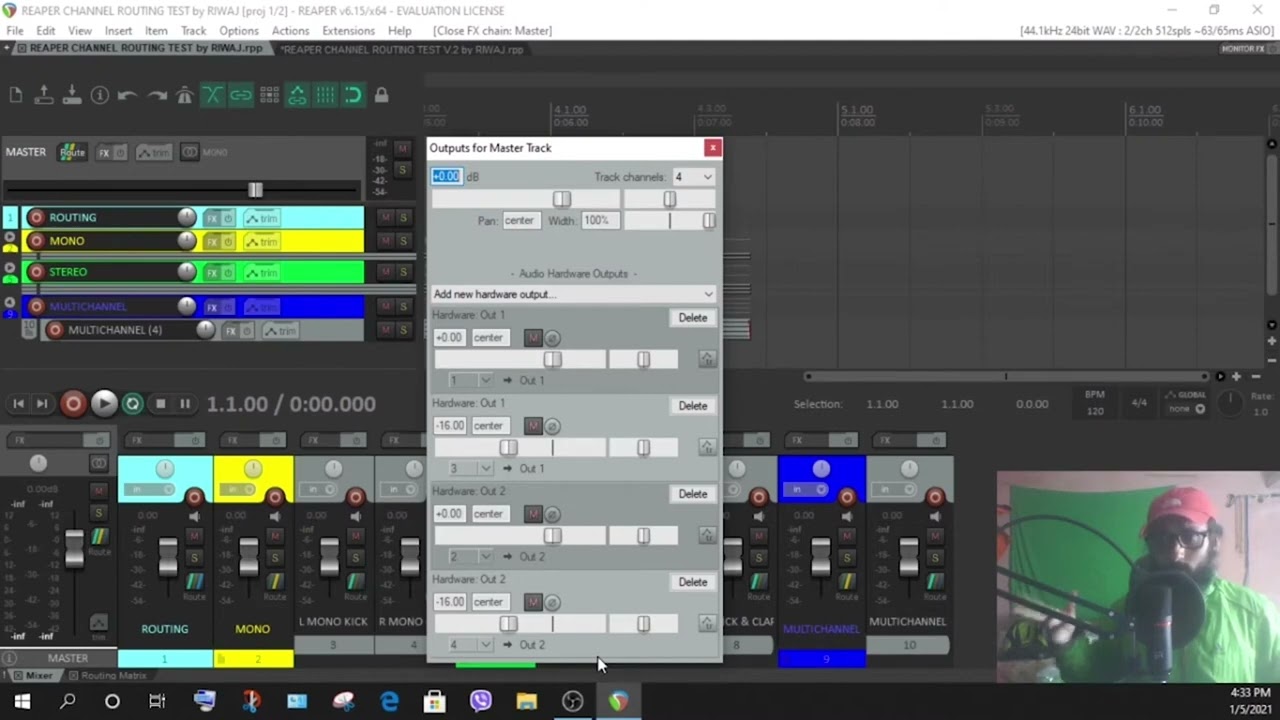Screen dimensions: 1280x720
Task: Mute the STEREO track in track panel
Action: 385,272
